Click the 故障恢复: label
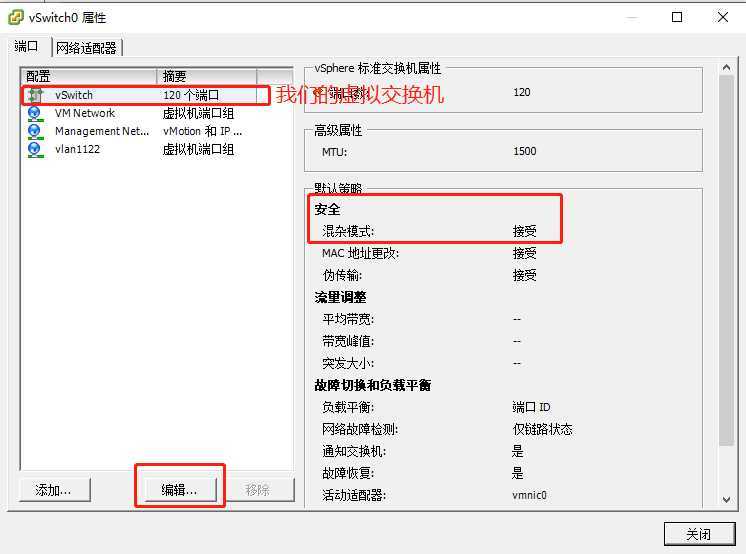The image size is (746, 554). click(348, 473)
